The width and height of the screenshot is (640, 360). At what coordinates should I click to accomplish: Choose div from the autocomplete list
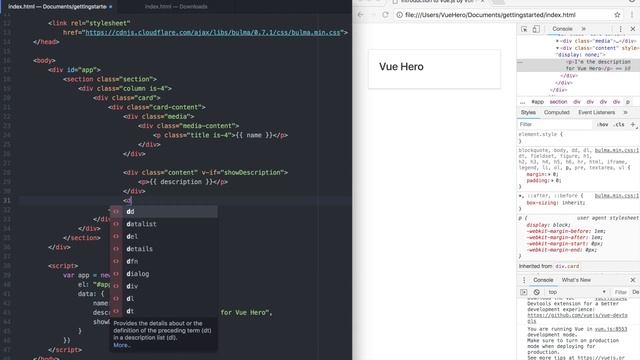coord(164,286)
